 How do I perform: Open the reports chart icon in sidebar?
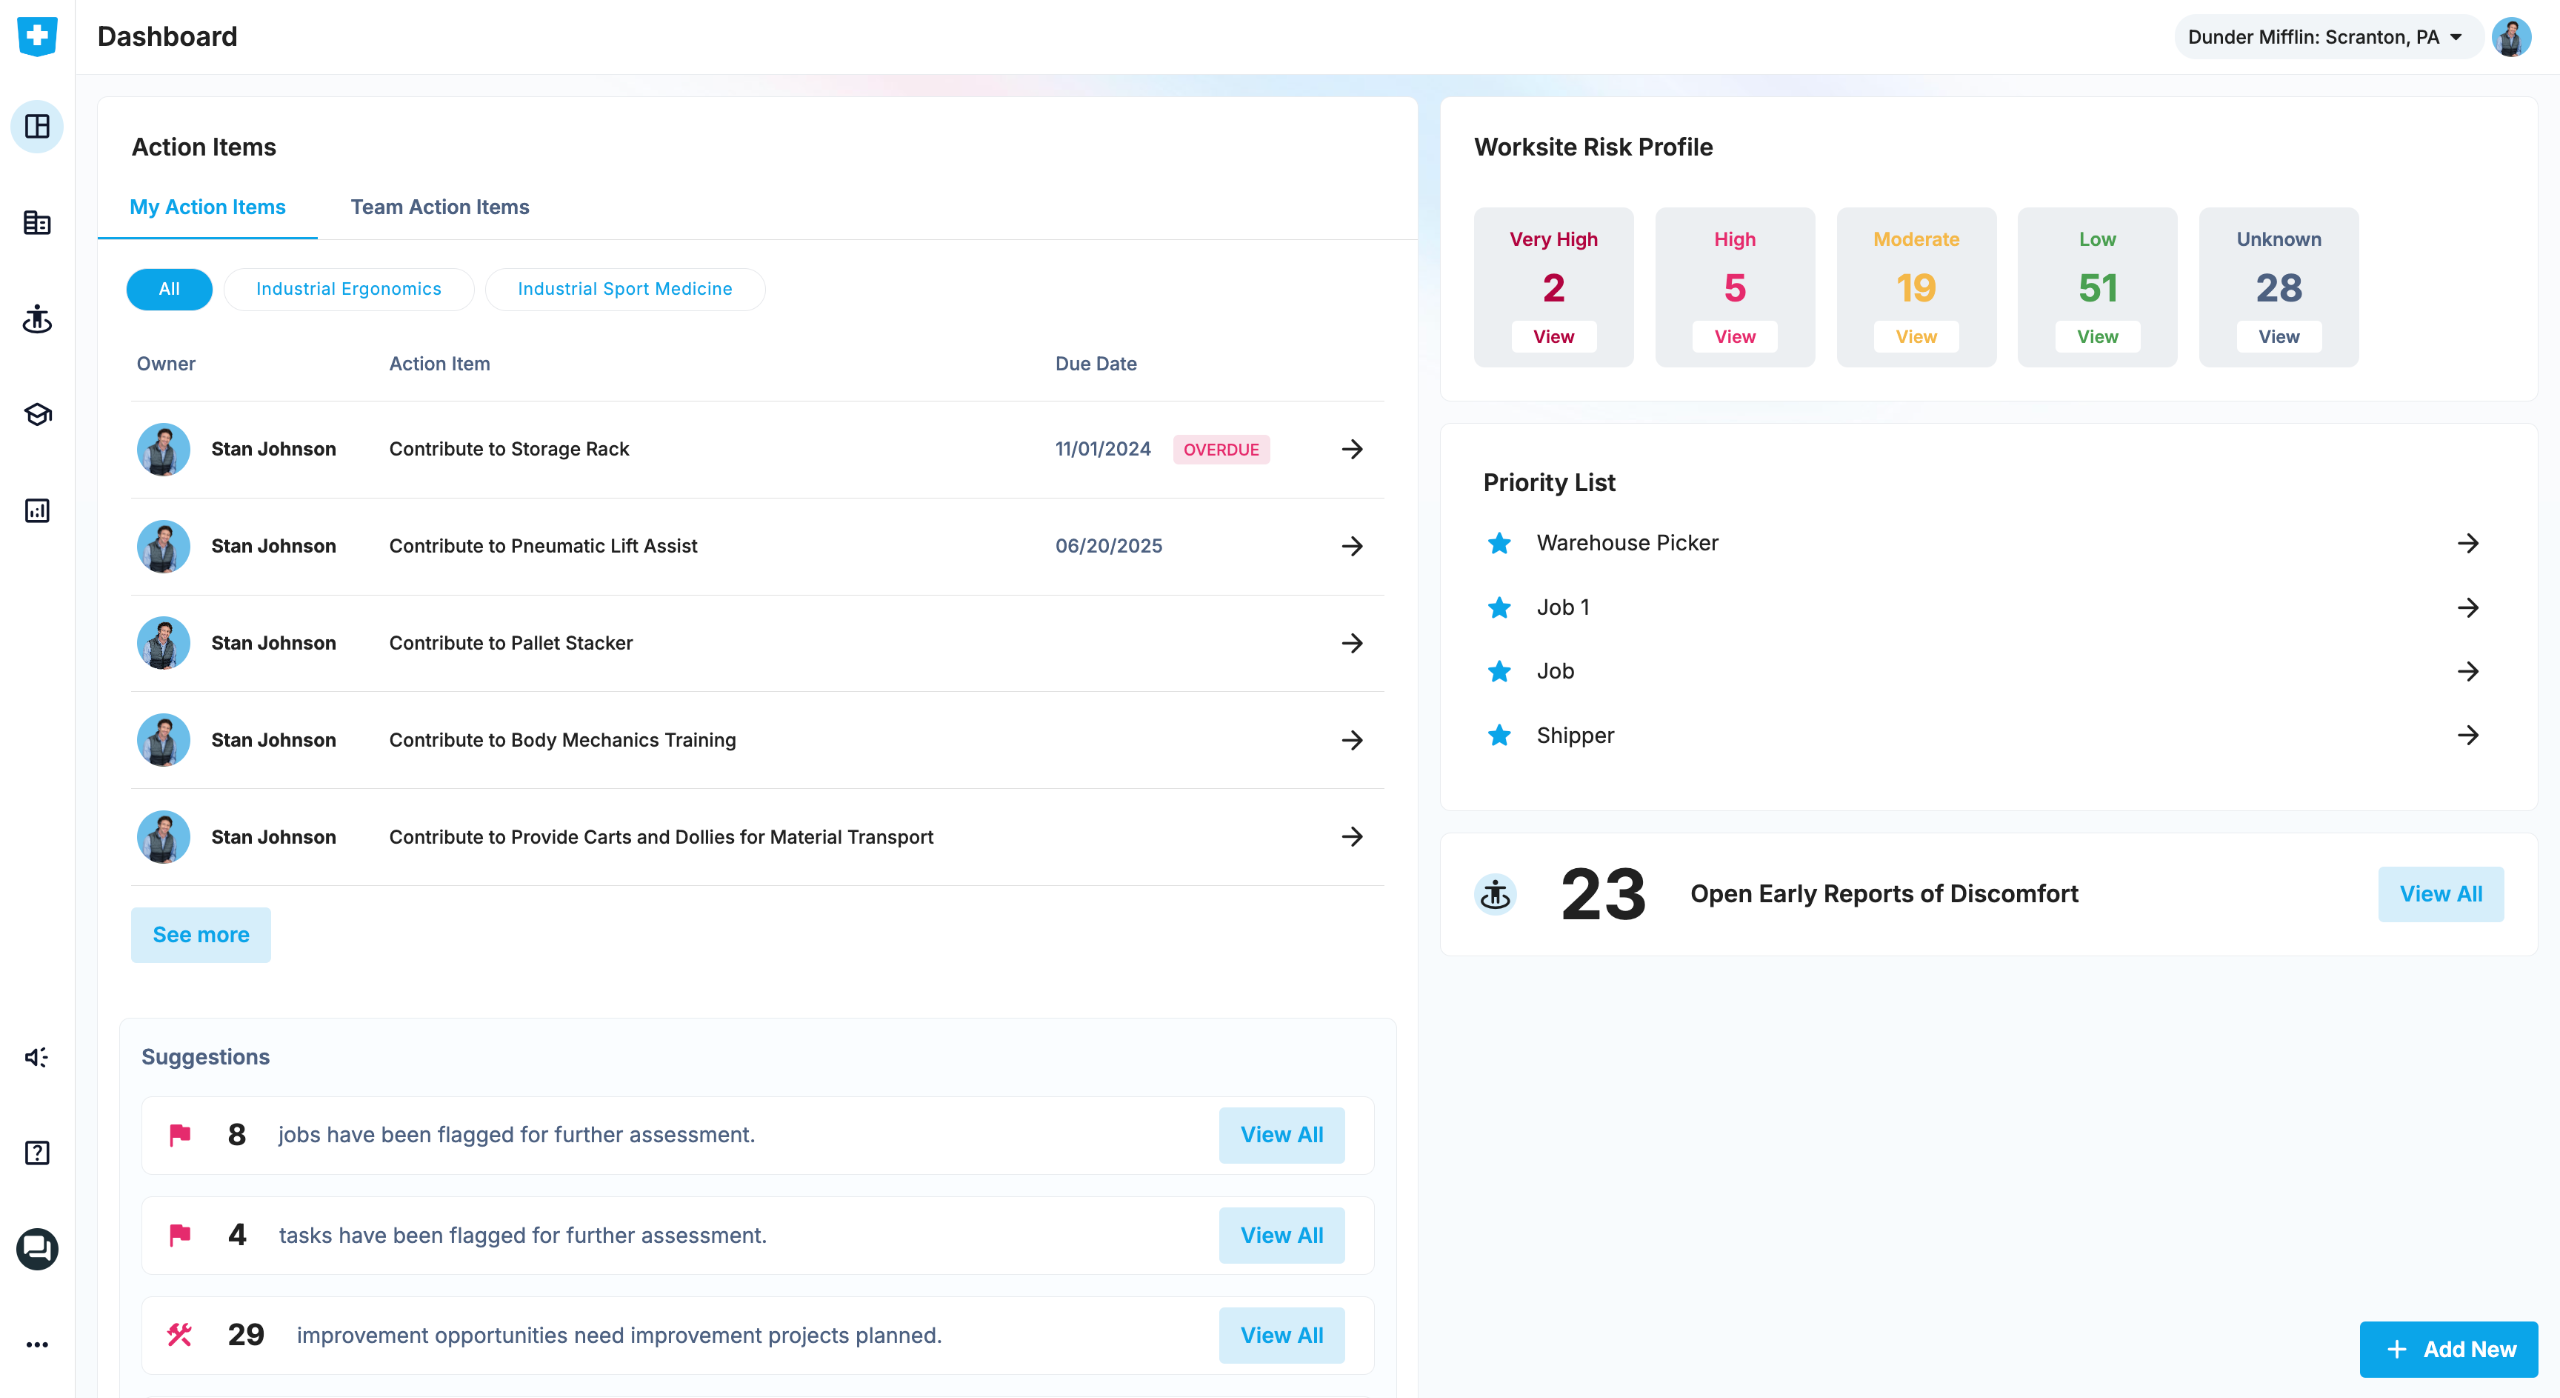37,511
